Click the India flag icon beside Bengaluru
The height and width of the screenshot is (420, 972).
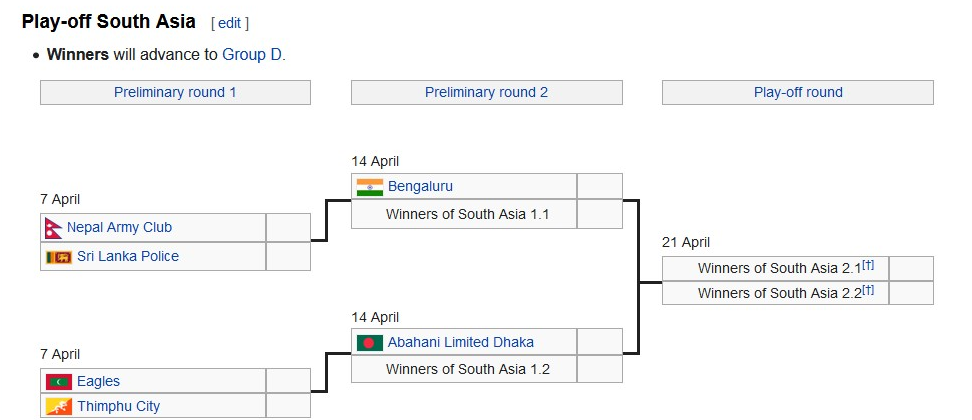370,187
